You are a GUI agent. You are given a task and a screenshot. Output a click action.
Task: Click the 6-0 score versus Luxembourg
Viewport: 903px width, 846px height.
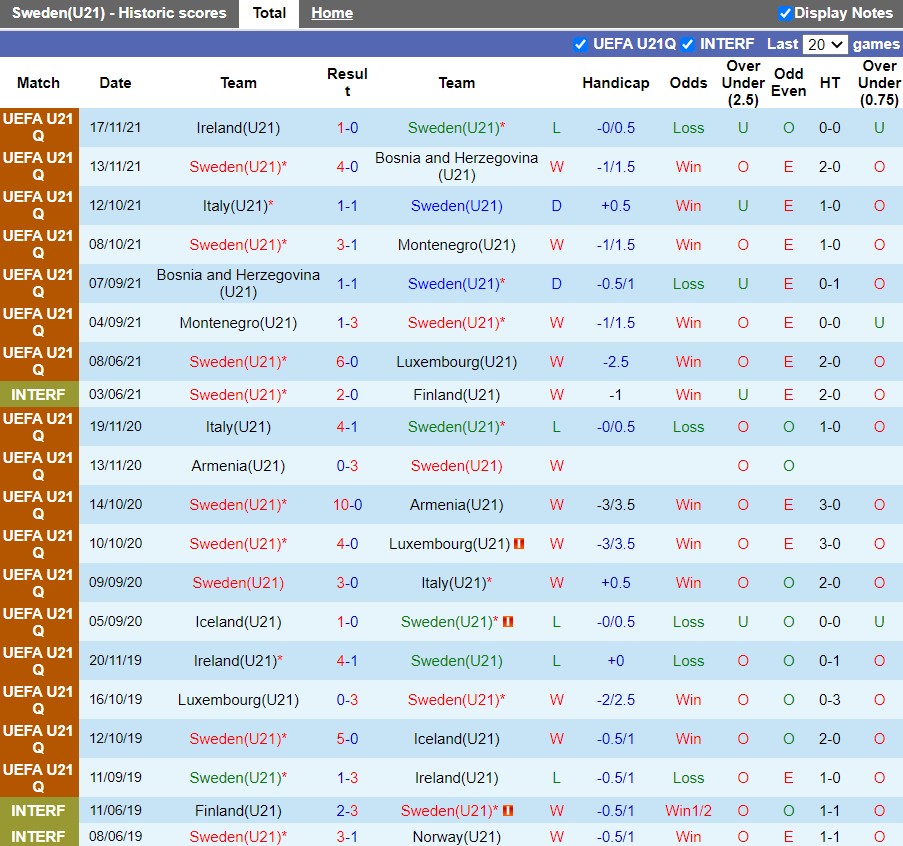click(347, 362)
